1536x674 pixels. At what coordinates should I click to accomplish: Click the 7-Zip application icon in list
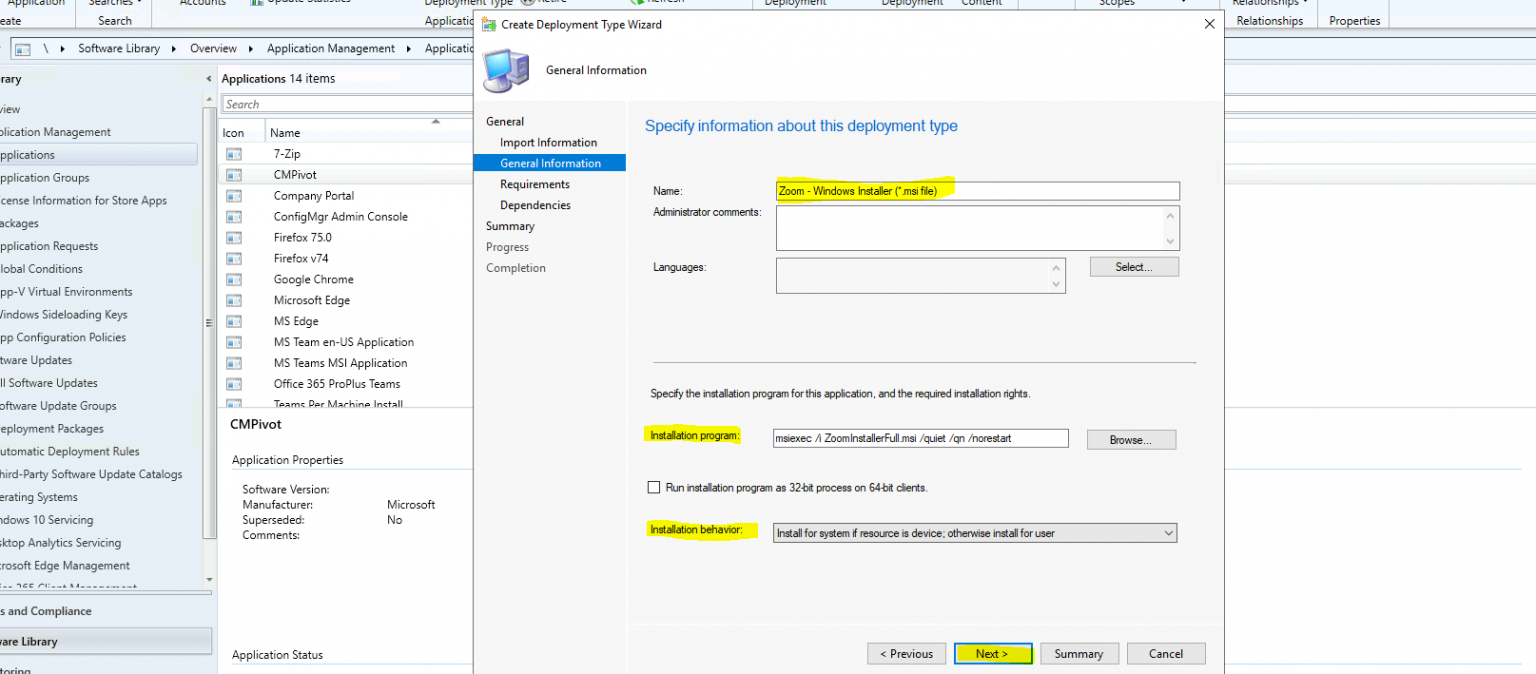click(234, 154)
